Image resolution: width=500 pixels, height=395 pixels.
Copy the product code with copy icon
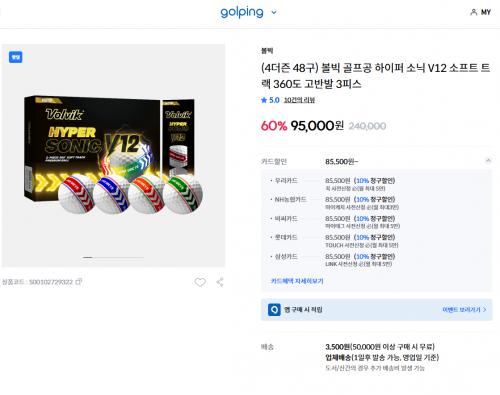click(78, 282)
